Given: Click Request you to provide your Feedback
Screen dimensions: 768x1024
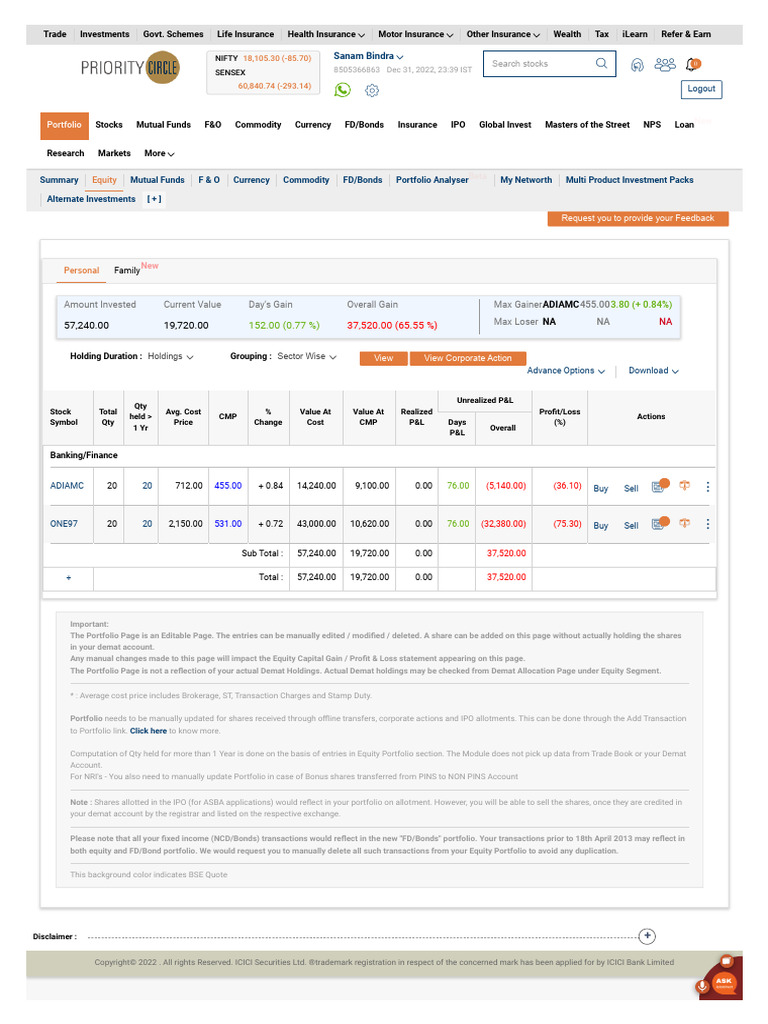Looking at the screenshot, I should tap(637, 218).
